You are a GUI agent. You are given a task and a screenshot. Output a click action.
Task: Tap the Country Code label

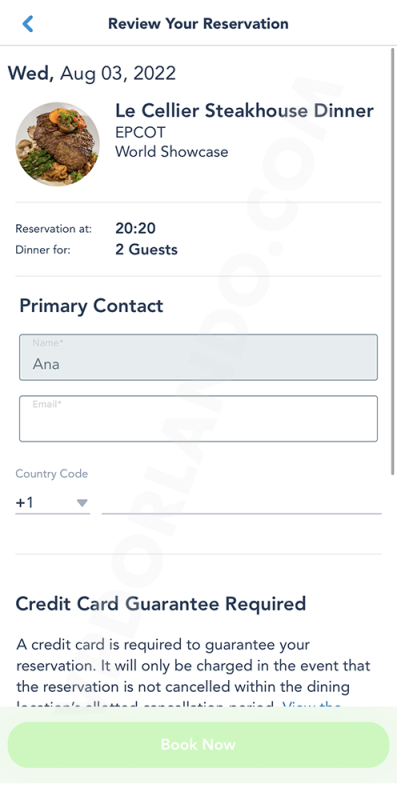click(52, 473)
